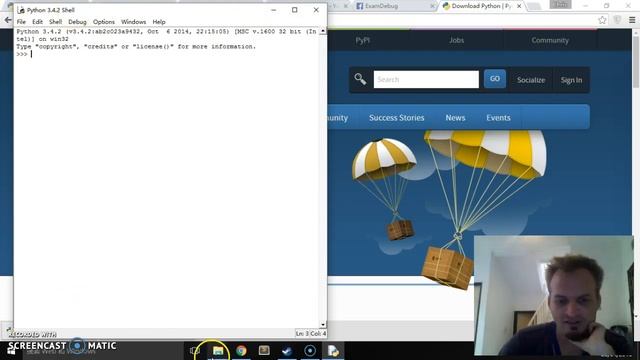Open the File menu in Python Shell
640x360 pixels.
pyautogui.click(x=21, y=22)
